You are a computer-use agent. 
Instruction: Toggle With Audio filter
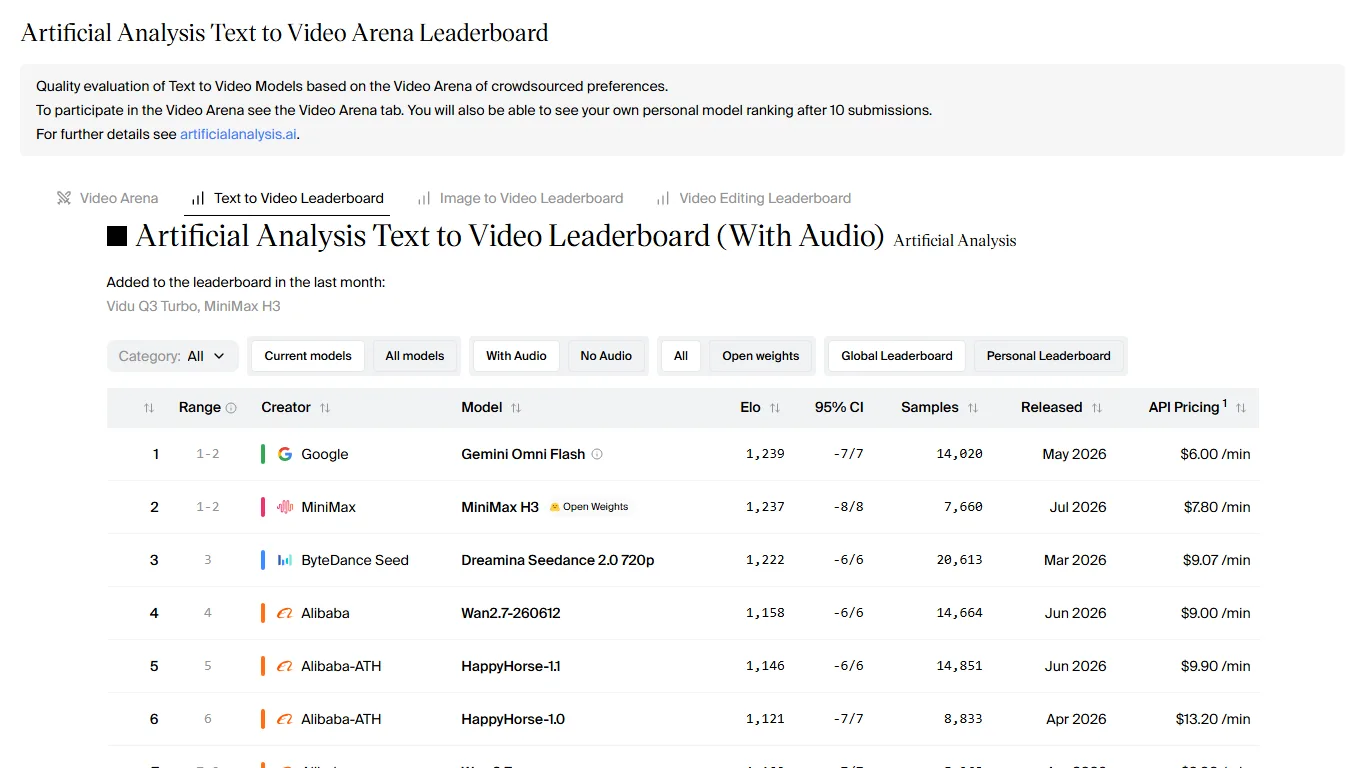[x=516, y=356]
